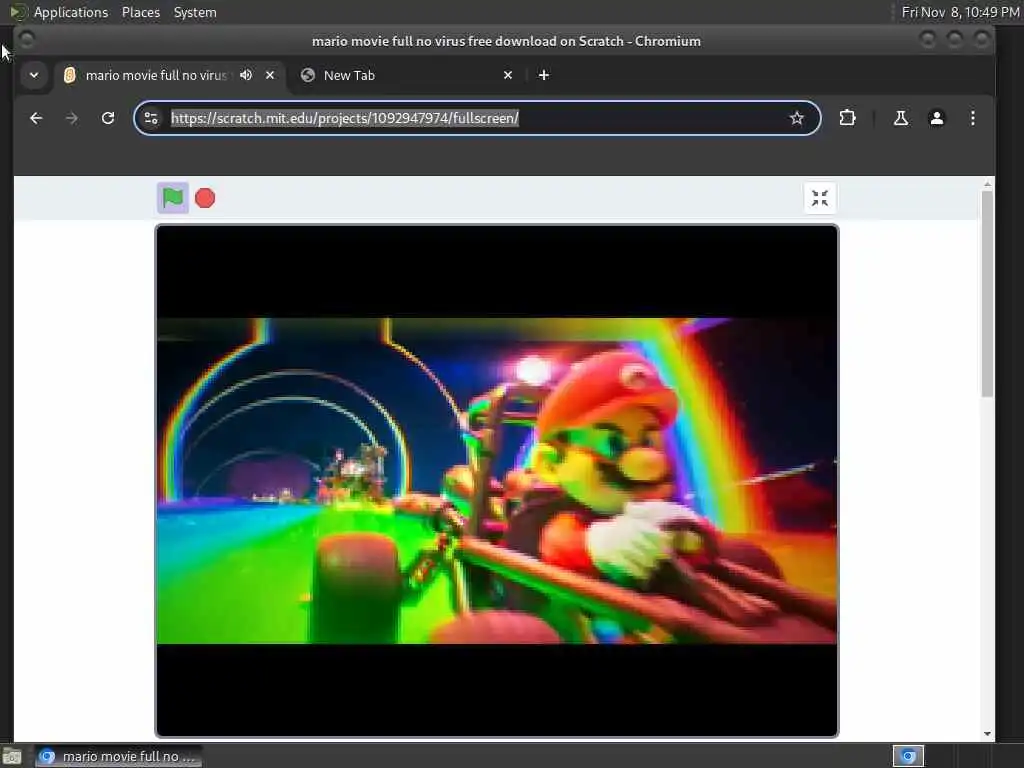The image size is (1024, 768).
Task: Open the window menu icon in title bar
Action: [x=26, y=40]
